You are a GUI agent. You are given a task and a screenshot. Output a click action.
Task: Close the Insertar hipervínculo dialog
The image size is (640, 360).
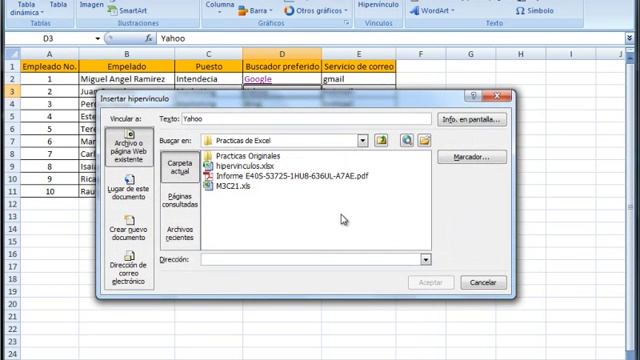pos(496,96)
